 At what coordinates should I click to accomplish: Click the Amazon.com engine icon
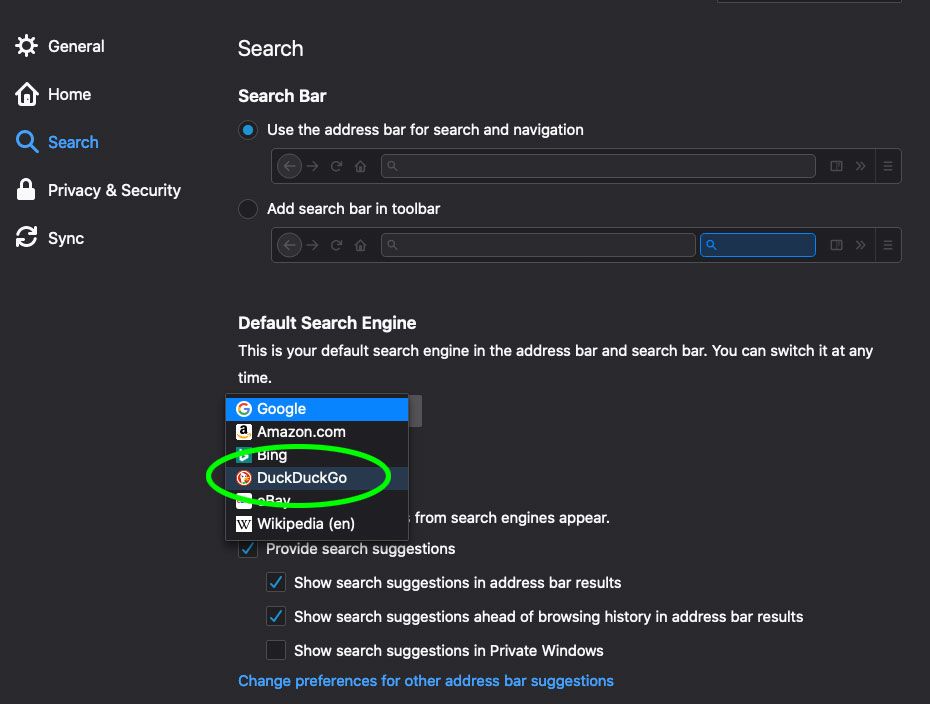pos(242,432)
